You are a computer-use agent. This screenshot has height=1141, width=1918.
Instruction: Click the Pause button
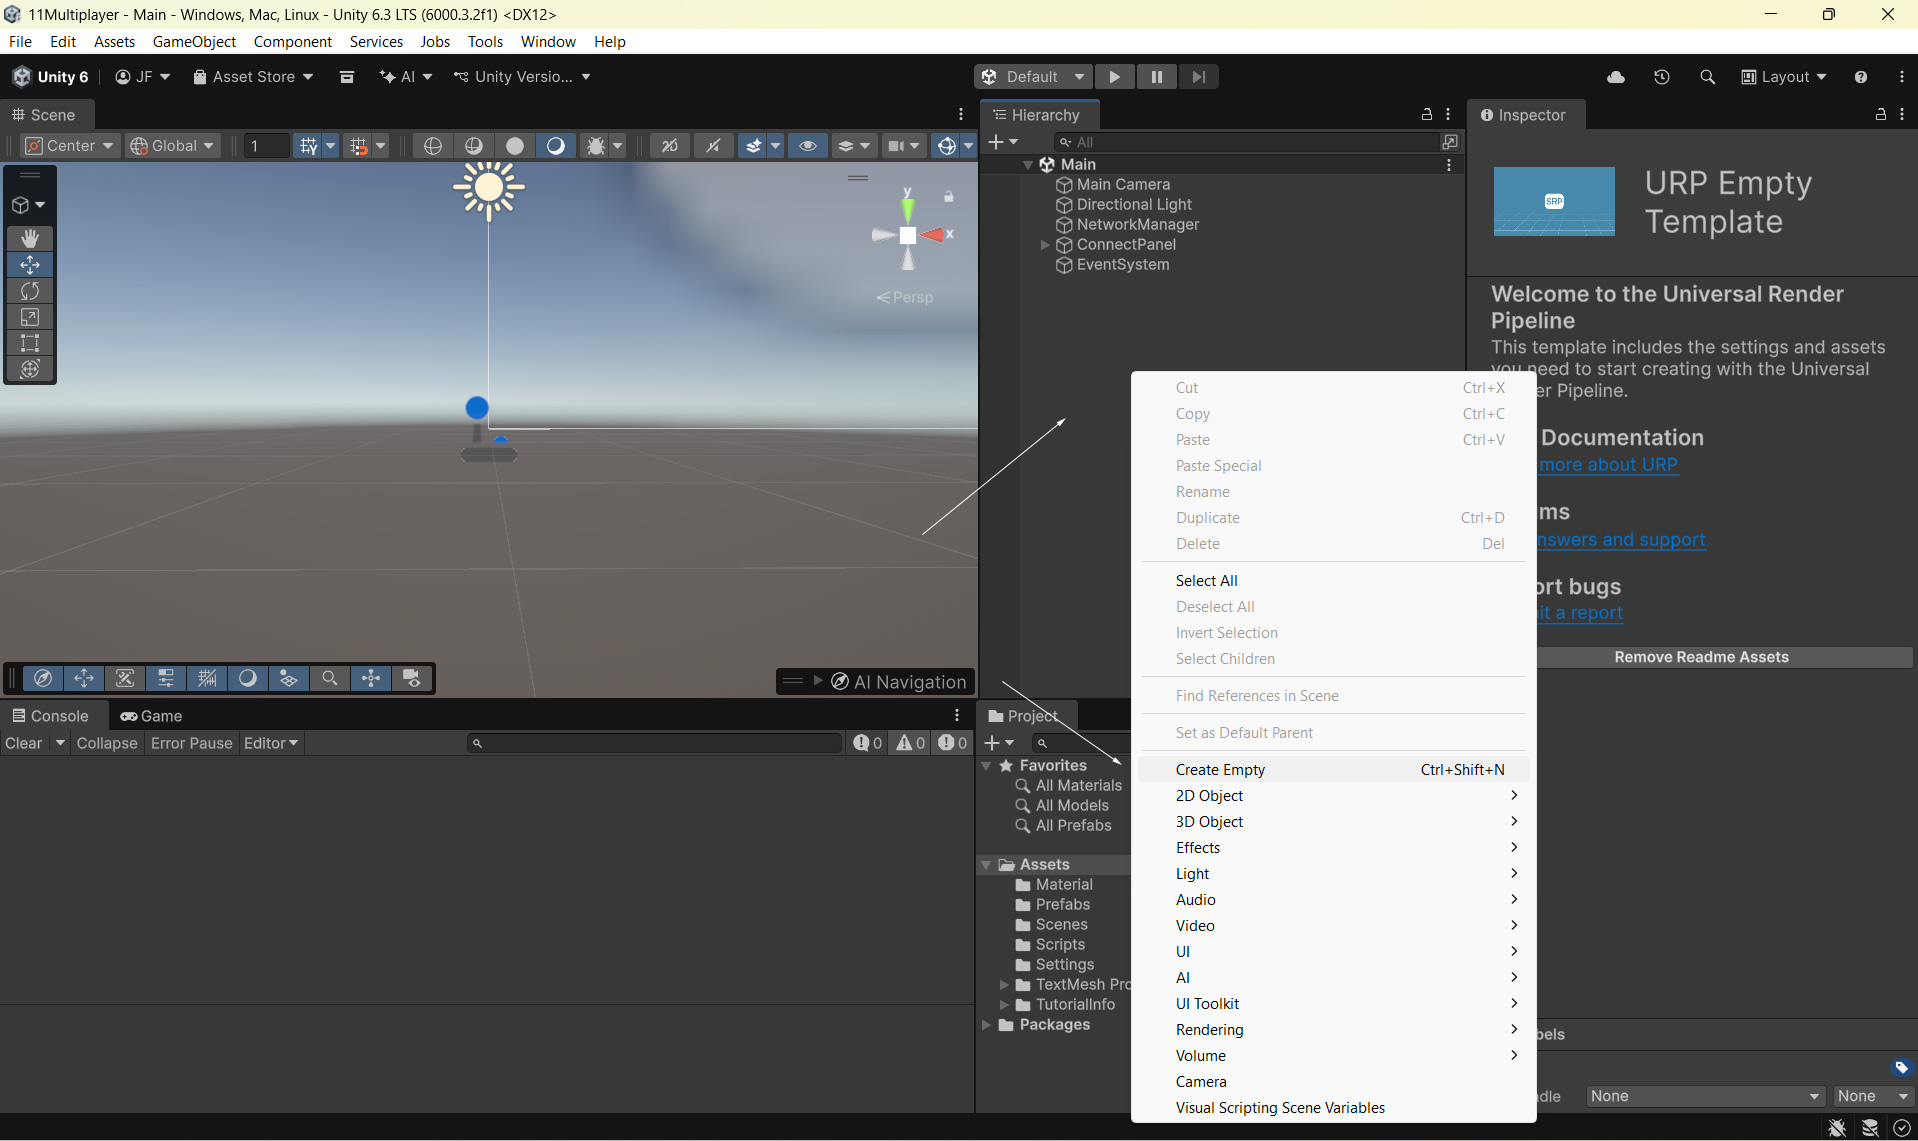1156,77
